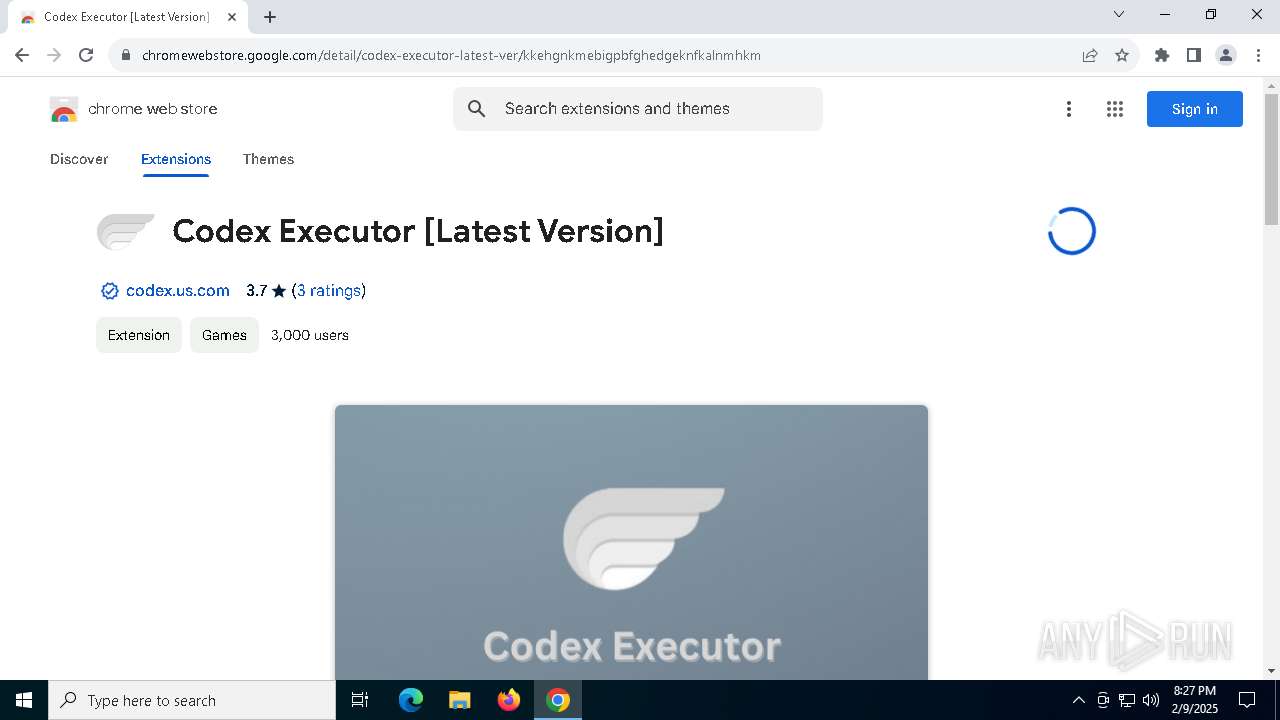This screenshot has height=720, width=1280.
Task: Switch to the Discover tab
Action: [x=79, y=159]
